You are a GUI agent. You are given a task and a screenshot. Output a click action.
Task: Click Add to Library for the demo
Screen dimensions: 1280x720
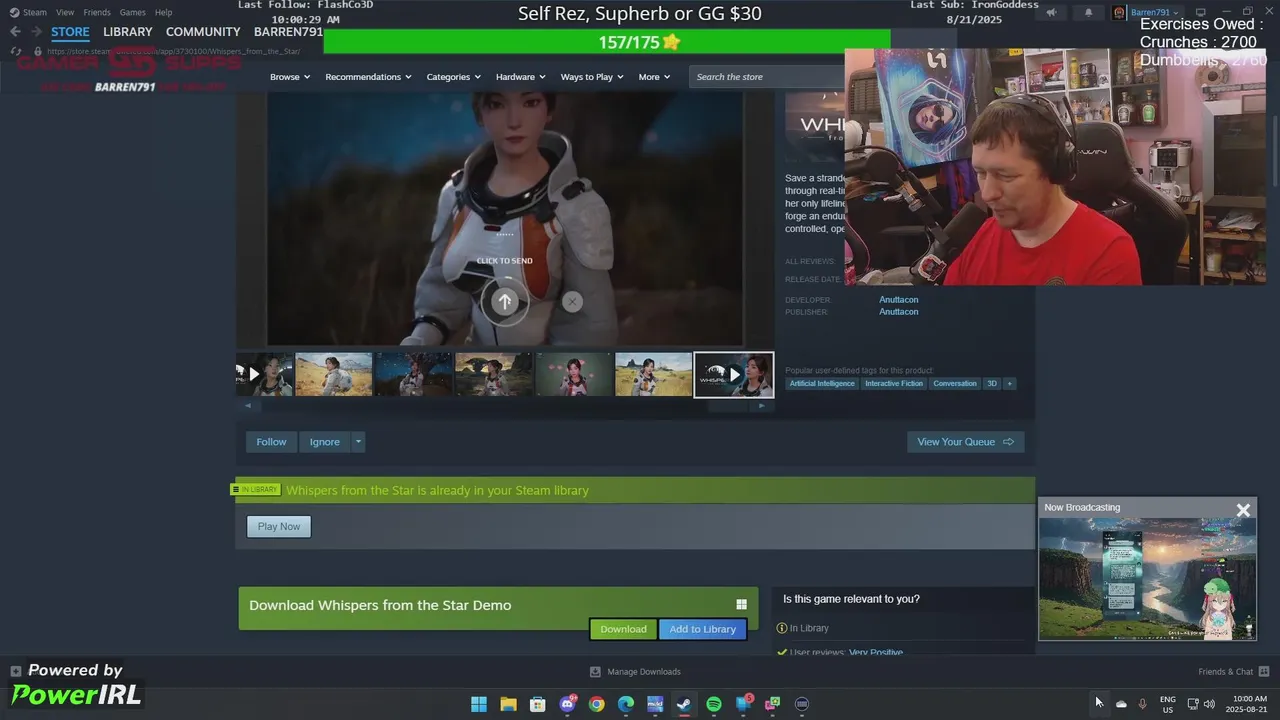702,629
